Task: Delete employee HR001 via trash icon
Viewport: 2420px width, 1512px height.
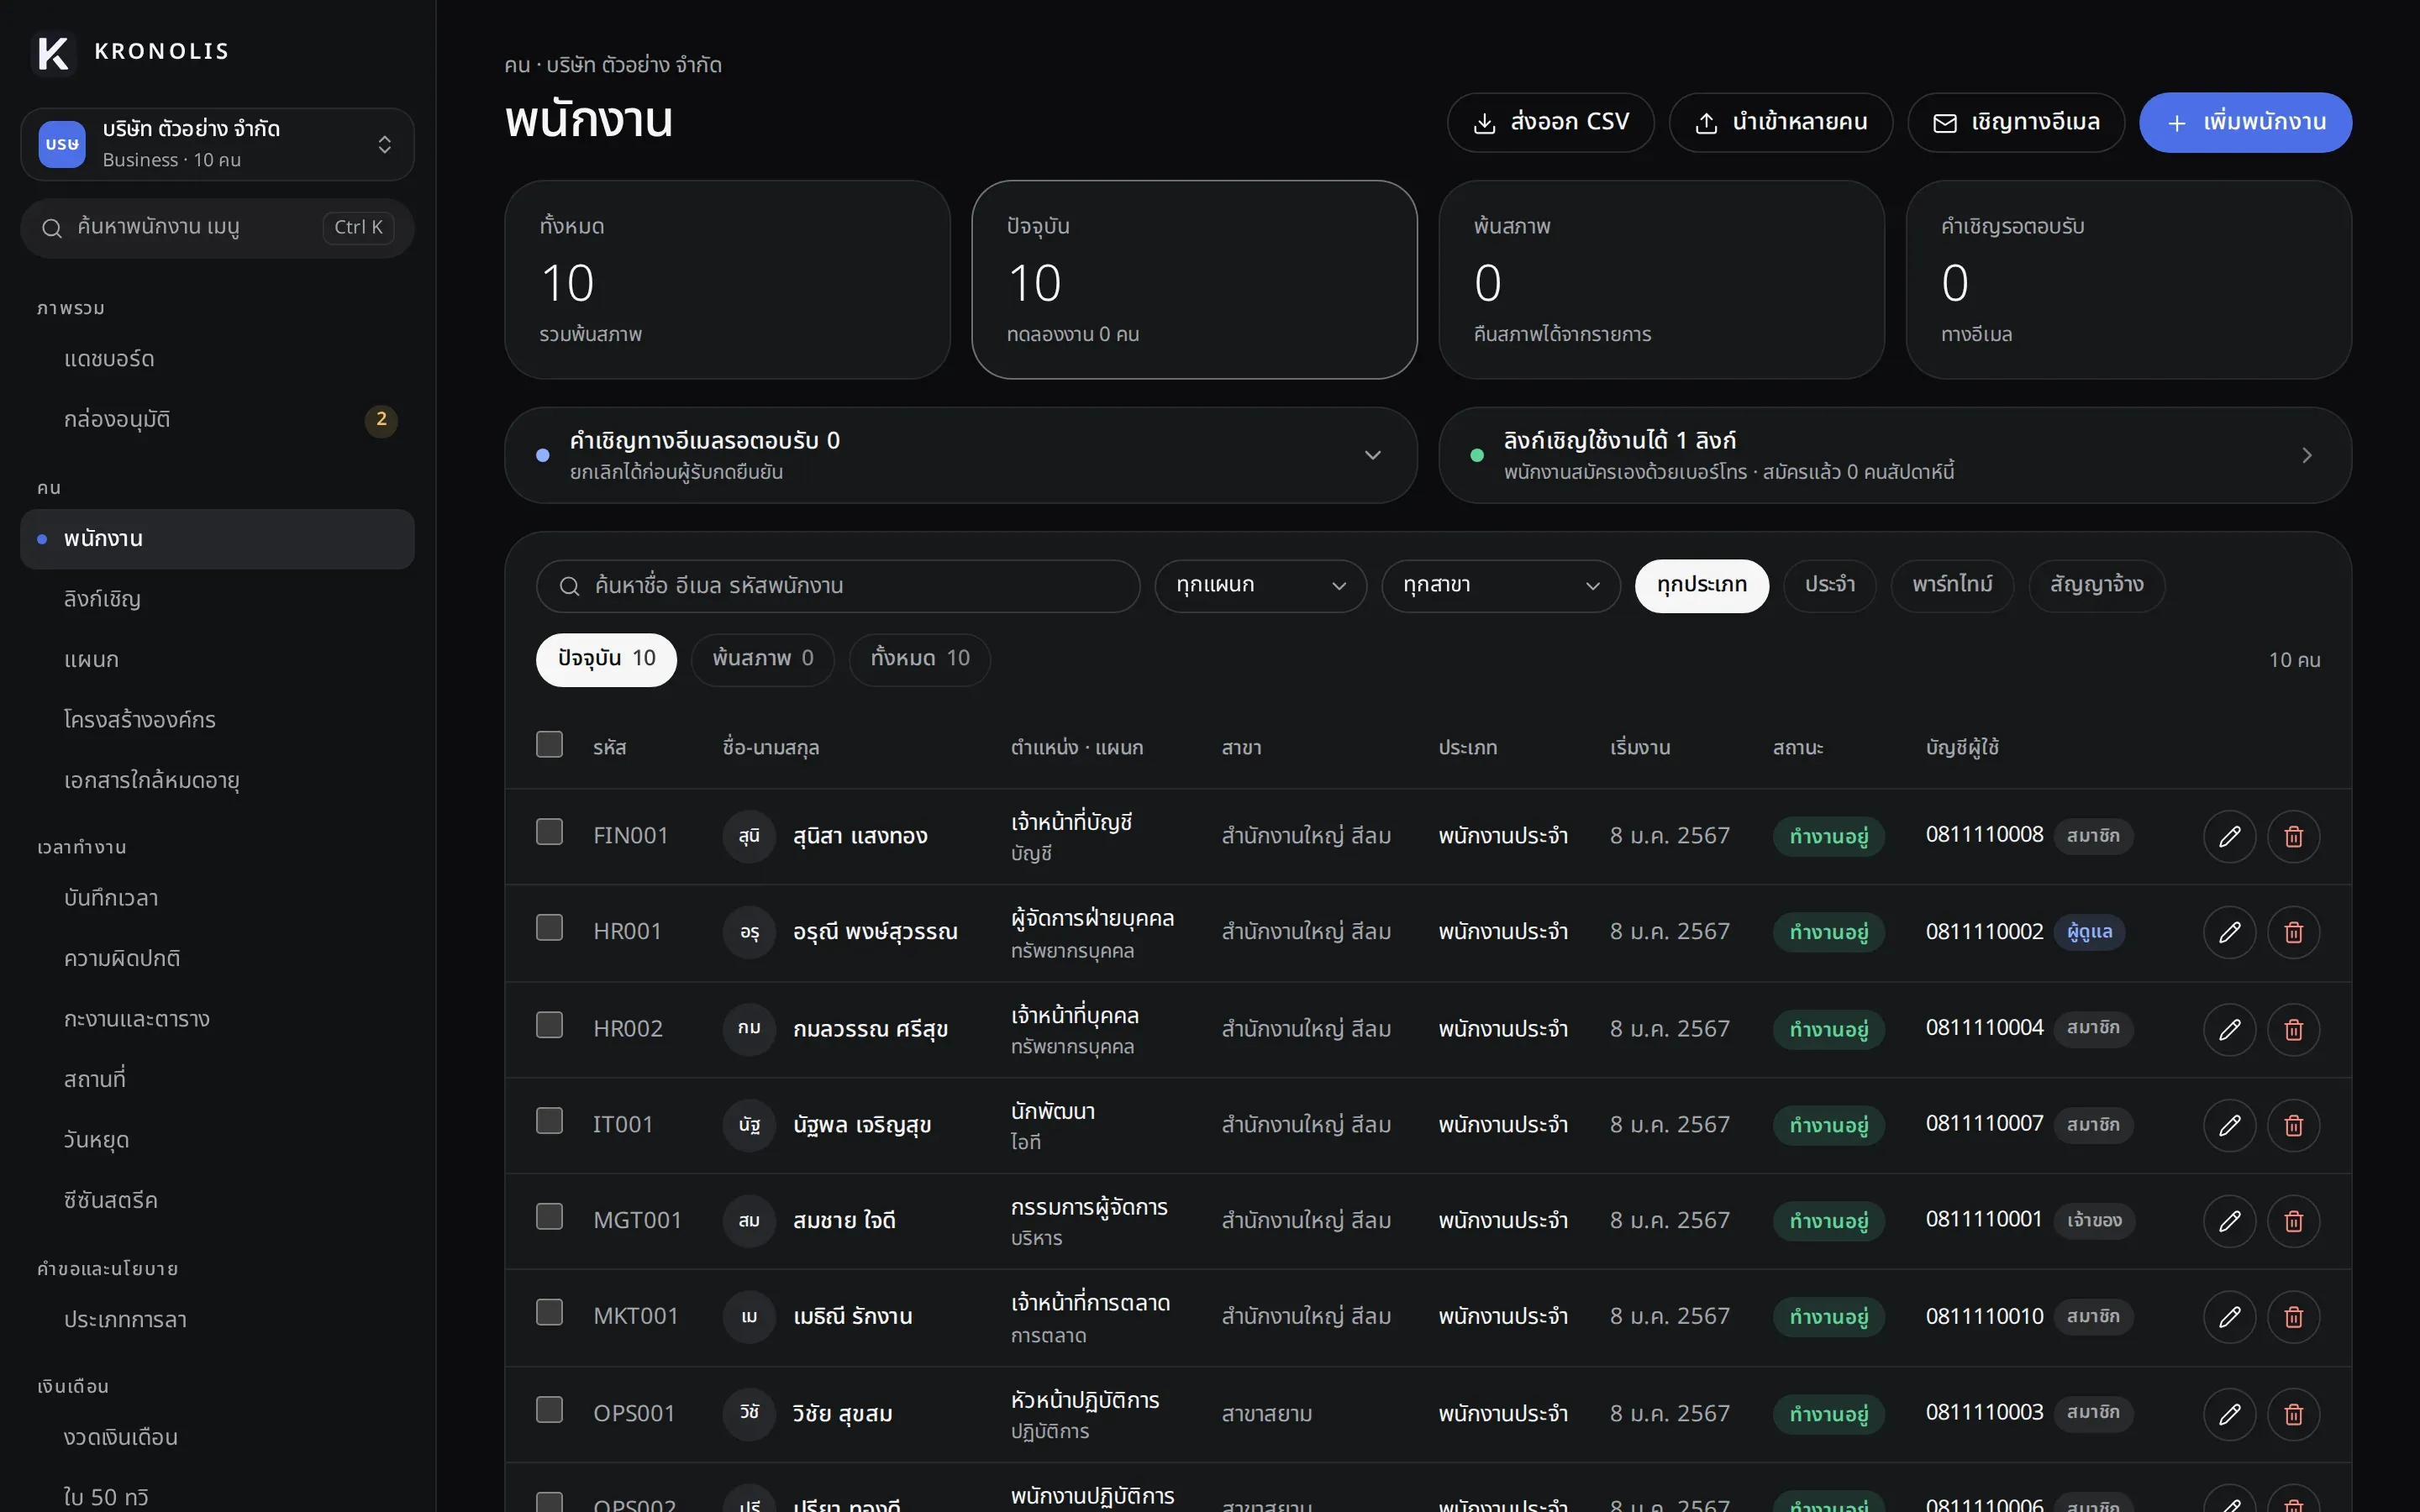Action: click(2293, 932)
